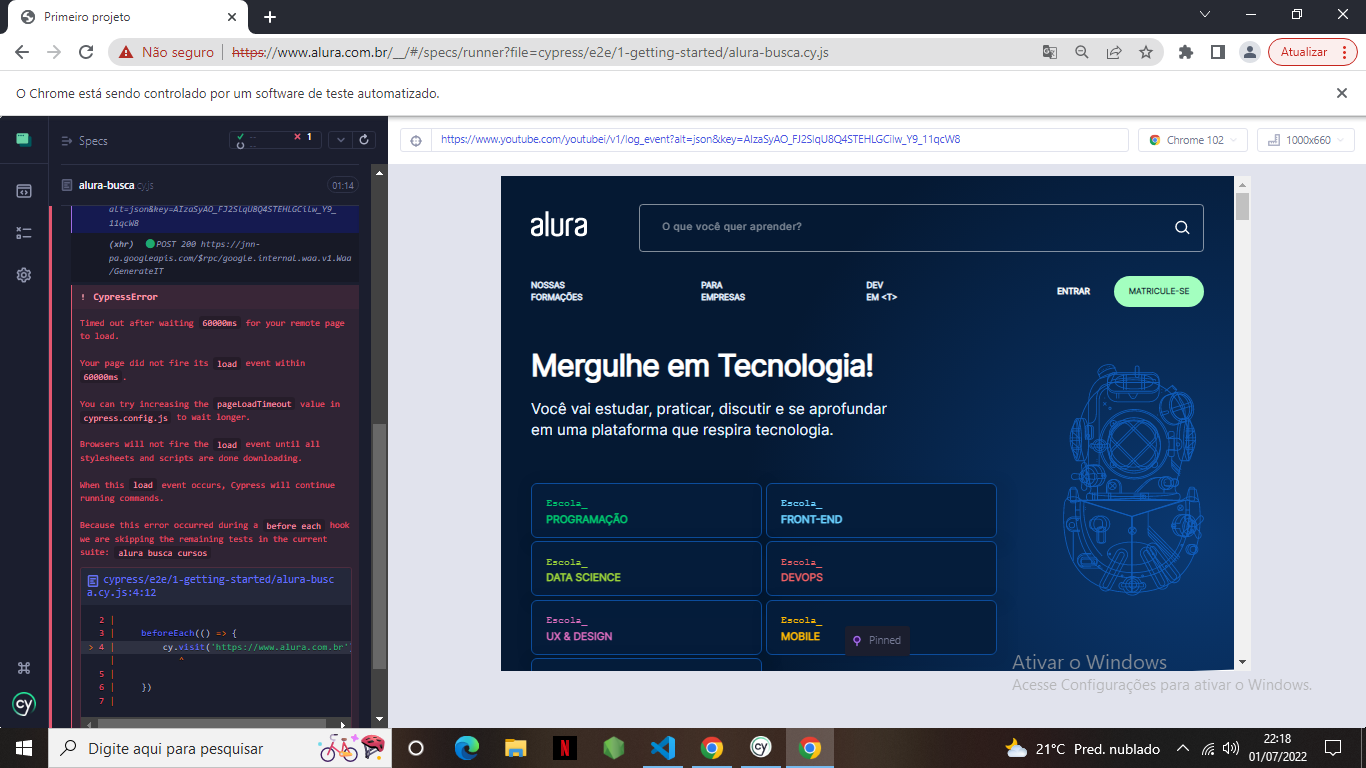Click cy.visit line 4 in code frame
1366x768 pixels.
(x=216, y=647)
